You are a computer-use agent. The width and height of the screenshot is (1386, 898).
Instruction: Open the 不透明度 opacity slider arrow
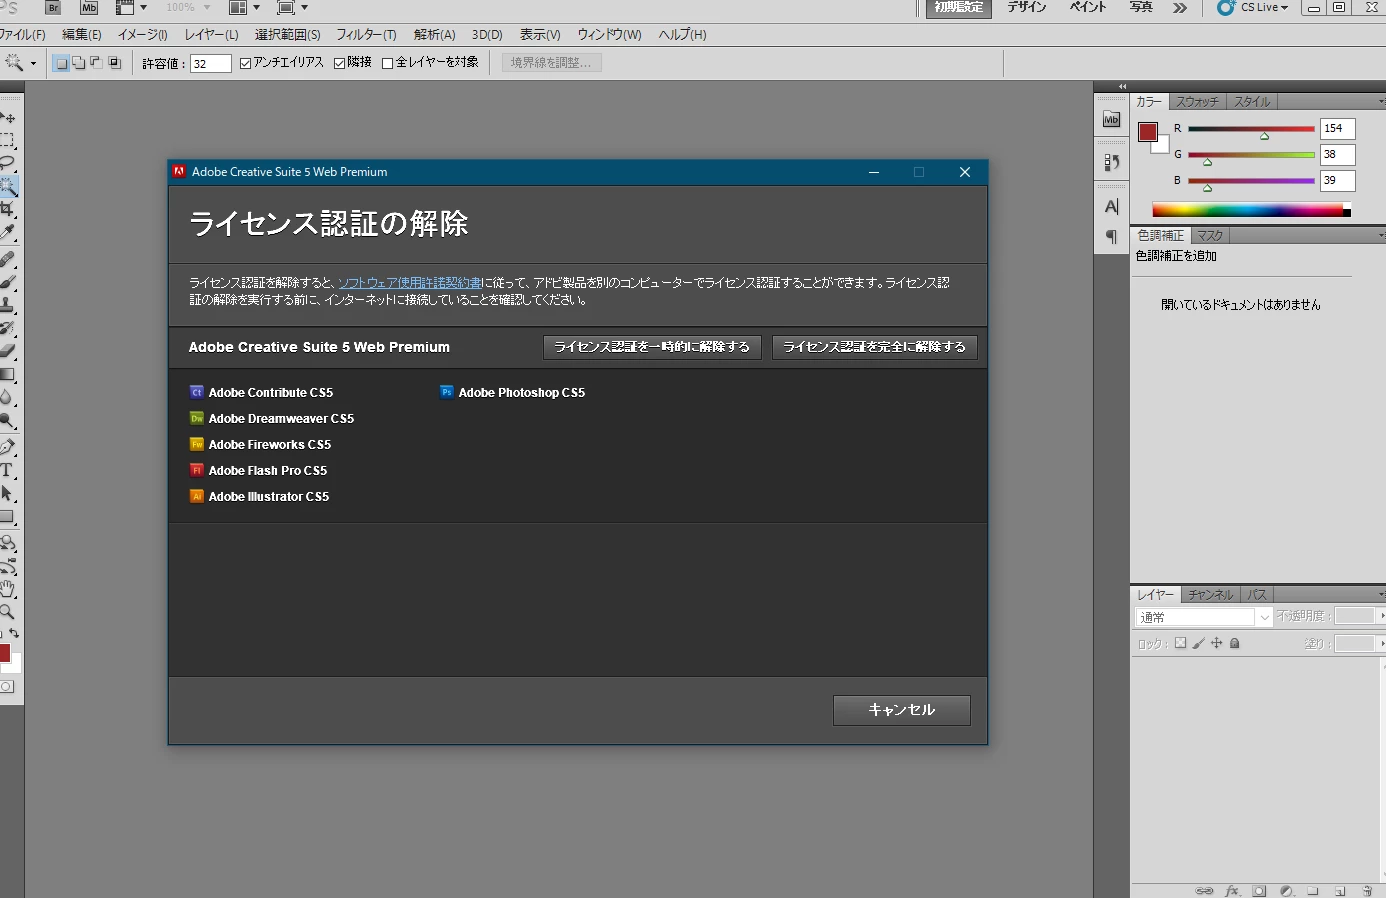point(1381,616)
